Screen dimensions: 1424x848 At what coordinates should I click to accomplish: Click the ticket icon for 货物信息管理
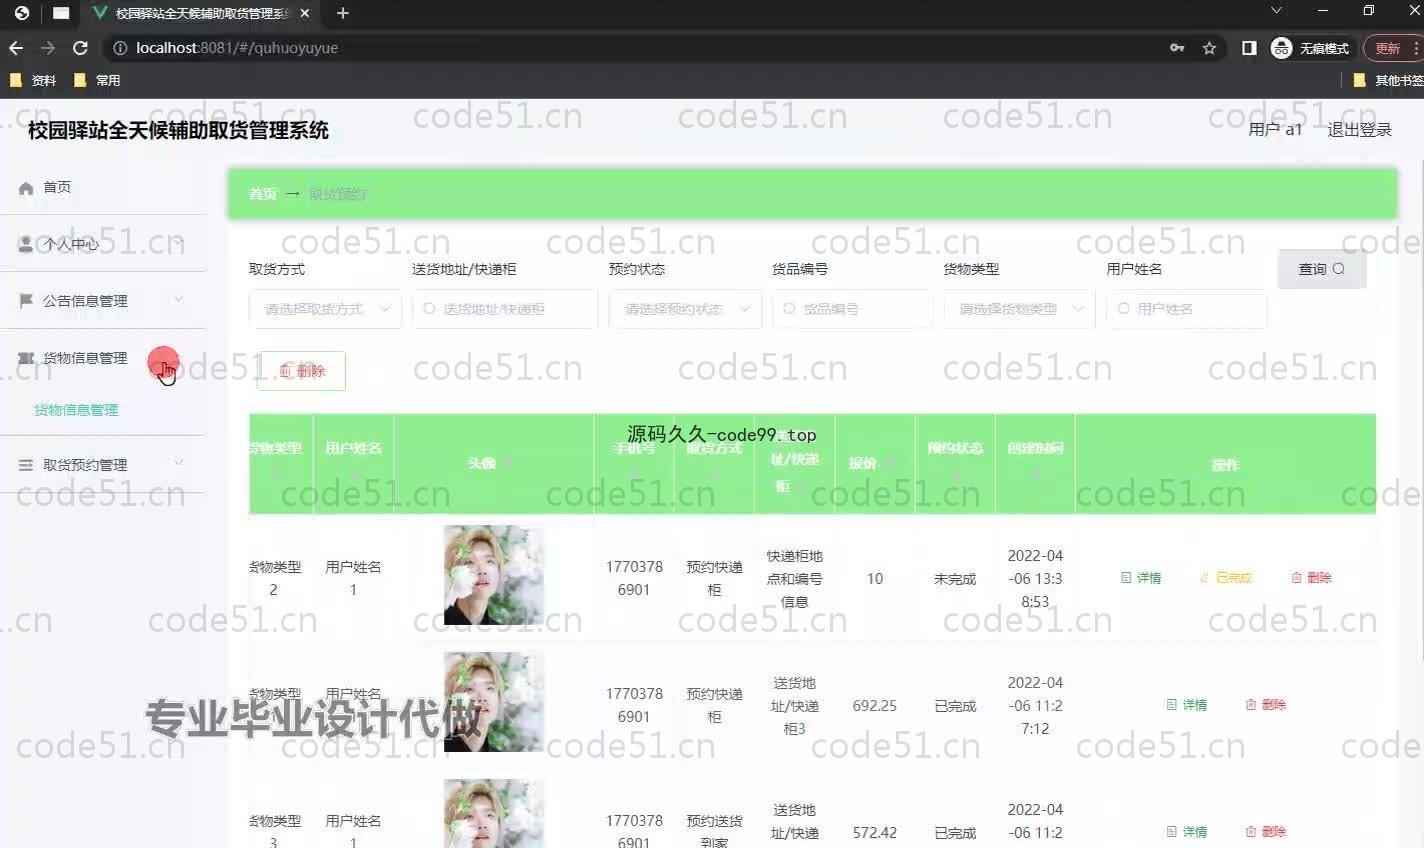click(26, 358)
